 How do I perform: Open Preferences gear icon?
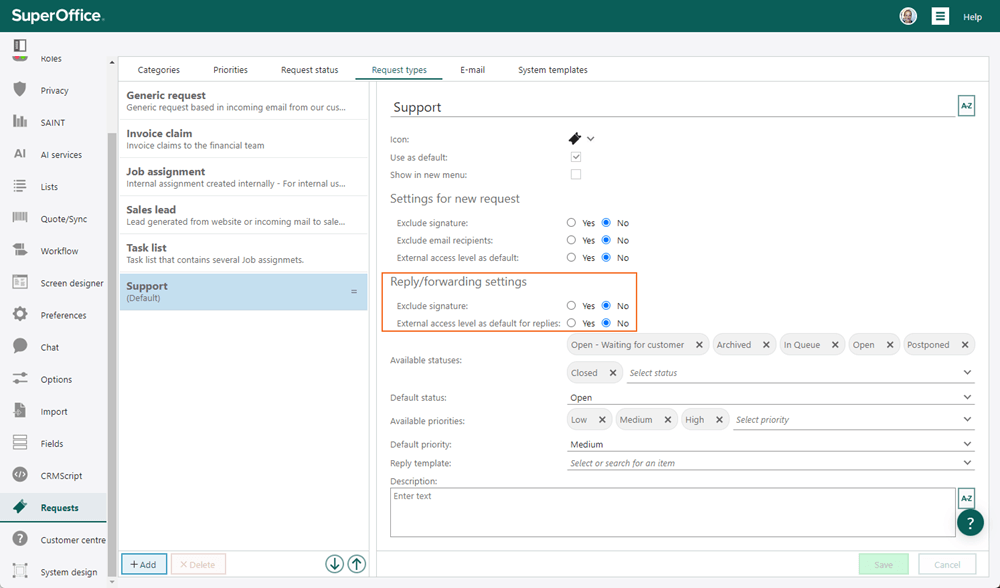click(x=20, y=314)
